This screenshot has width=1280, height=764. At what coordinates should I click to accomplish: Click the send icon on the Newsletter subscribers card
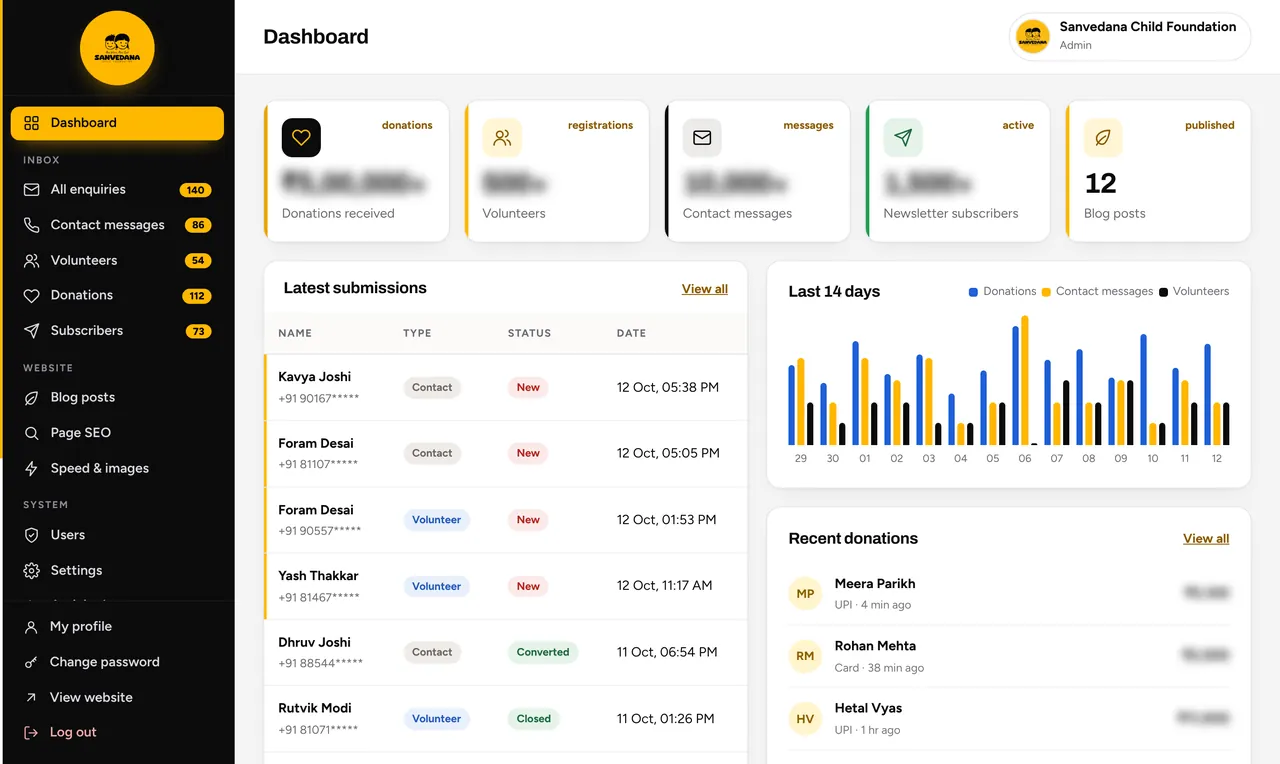click(x=903, y=138)
